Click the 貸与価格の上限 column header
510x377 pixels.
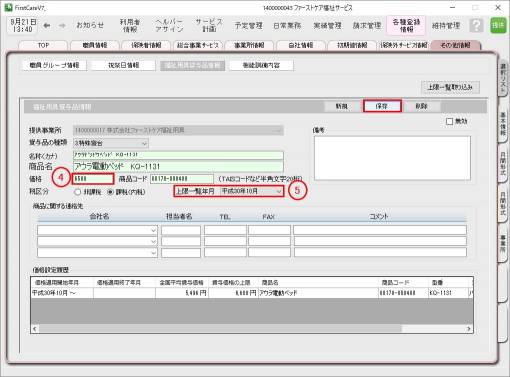234,283
